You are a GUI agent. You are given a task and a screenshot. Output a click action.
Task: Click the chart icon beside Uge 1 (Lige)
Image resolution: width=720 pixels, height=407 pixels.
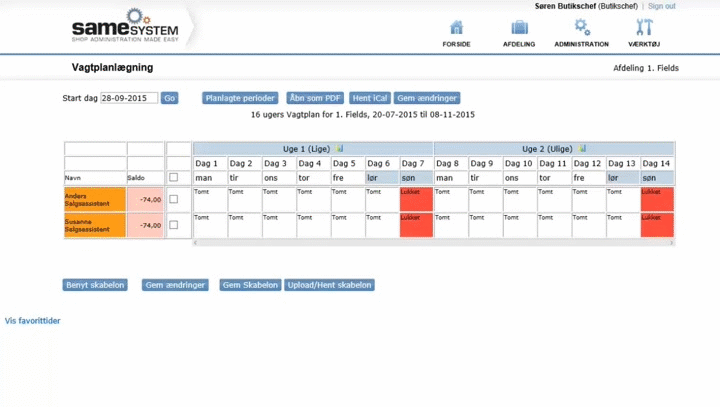point(340,148)
